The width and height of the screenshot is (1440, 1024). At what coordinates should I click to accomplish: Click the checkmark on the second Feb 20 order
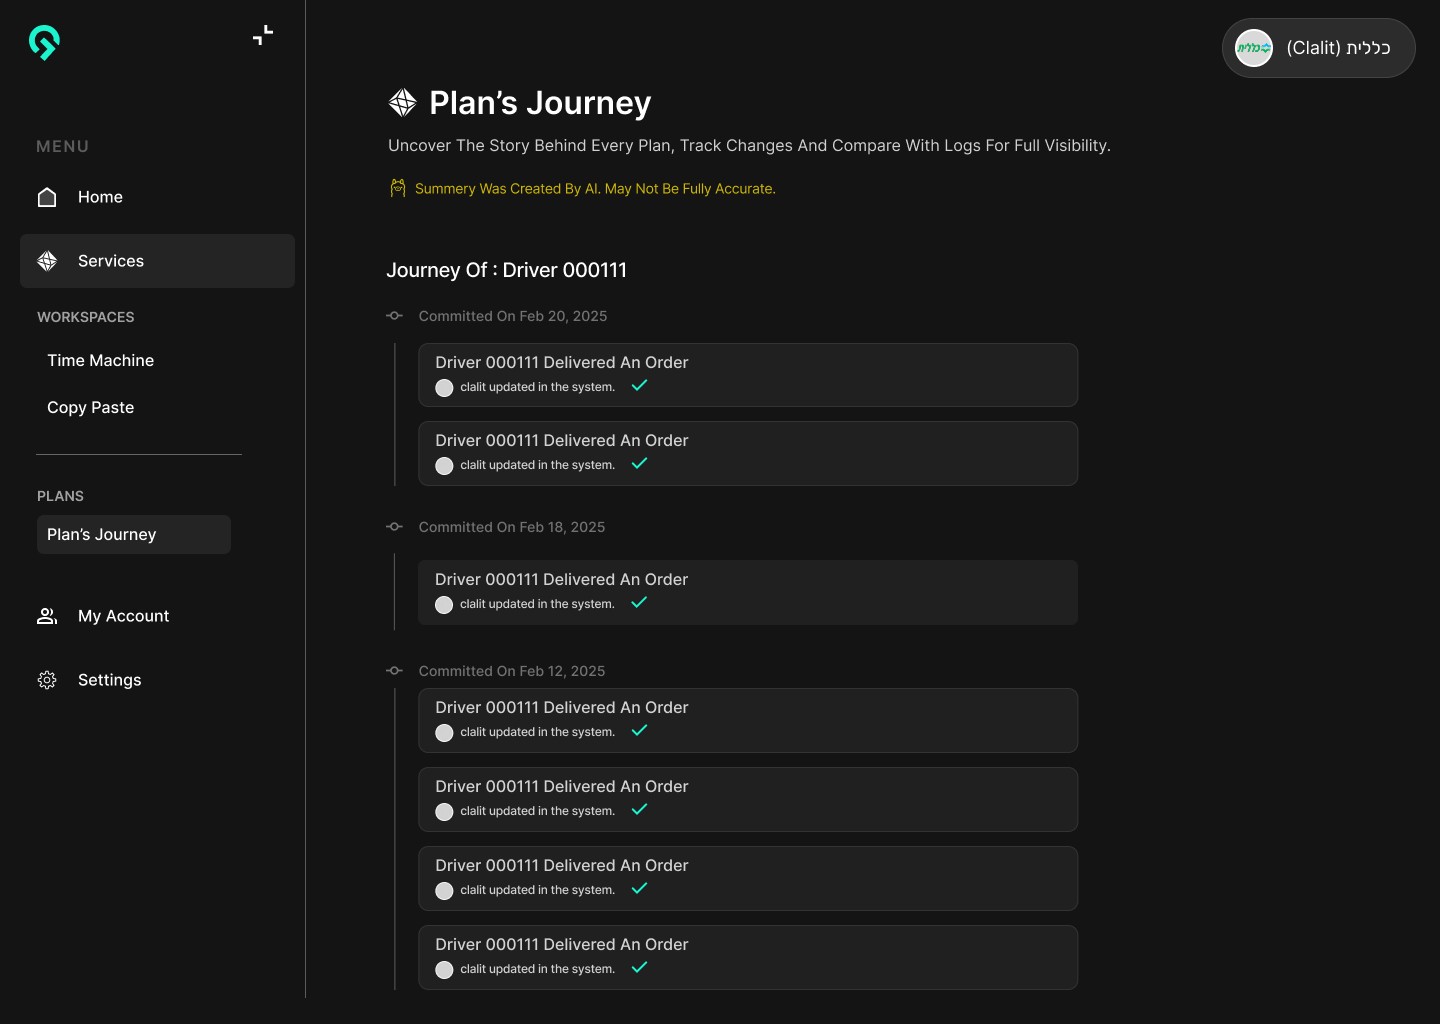click(640, 463)
